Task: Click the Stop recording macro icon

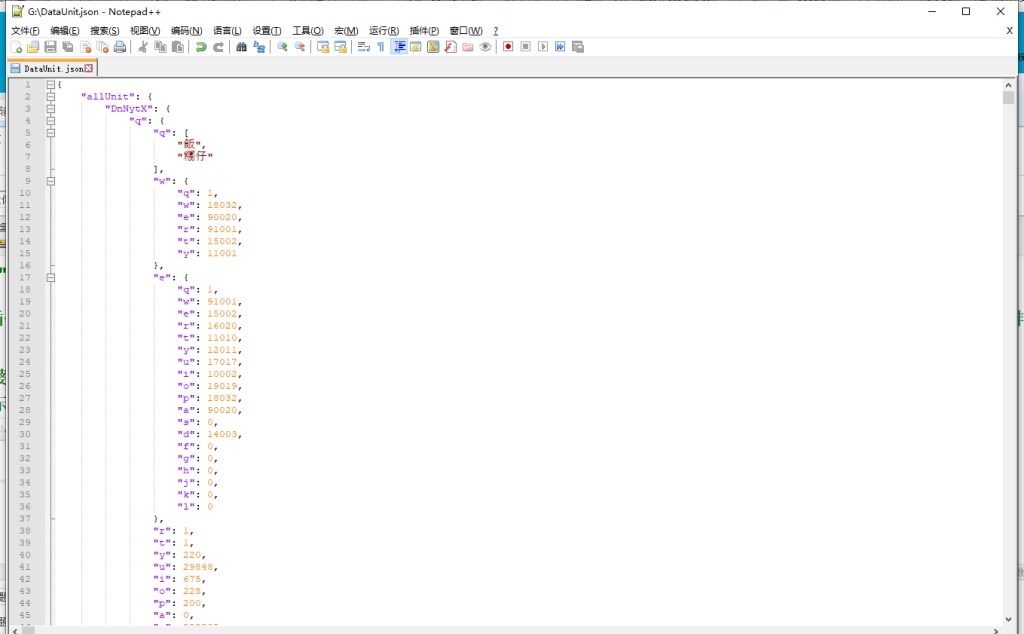Action: 526,47
